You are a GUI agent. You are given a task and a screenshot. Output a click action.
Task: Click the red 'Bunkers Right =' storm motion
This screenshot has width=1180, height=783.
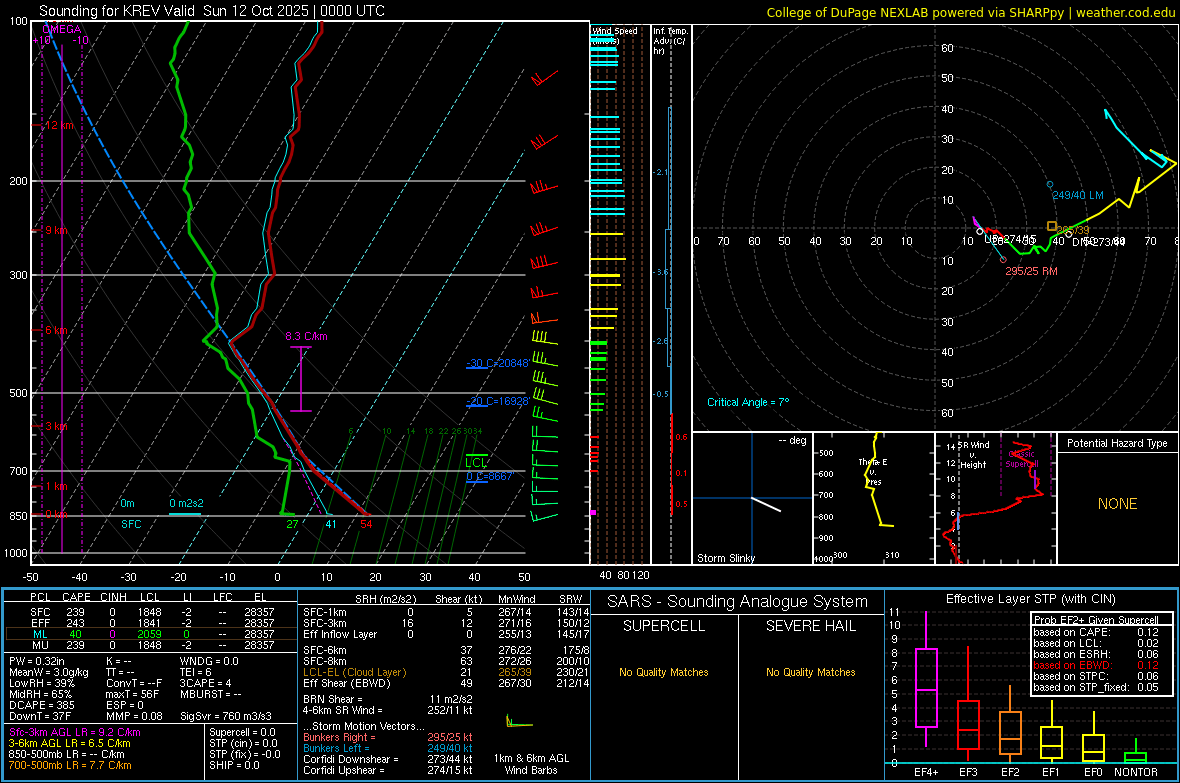tap(388, 737)
